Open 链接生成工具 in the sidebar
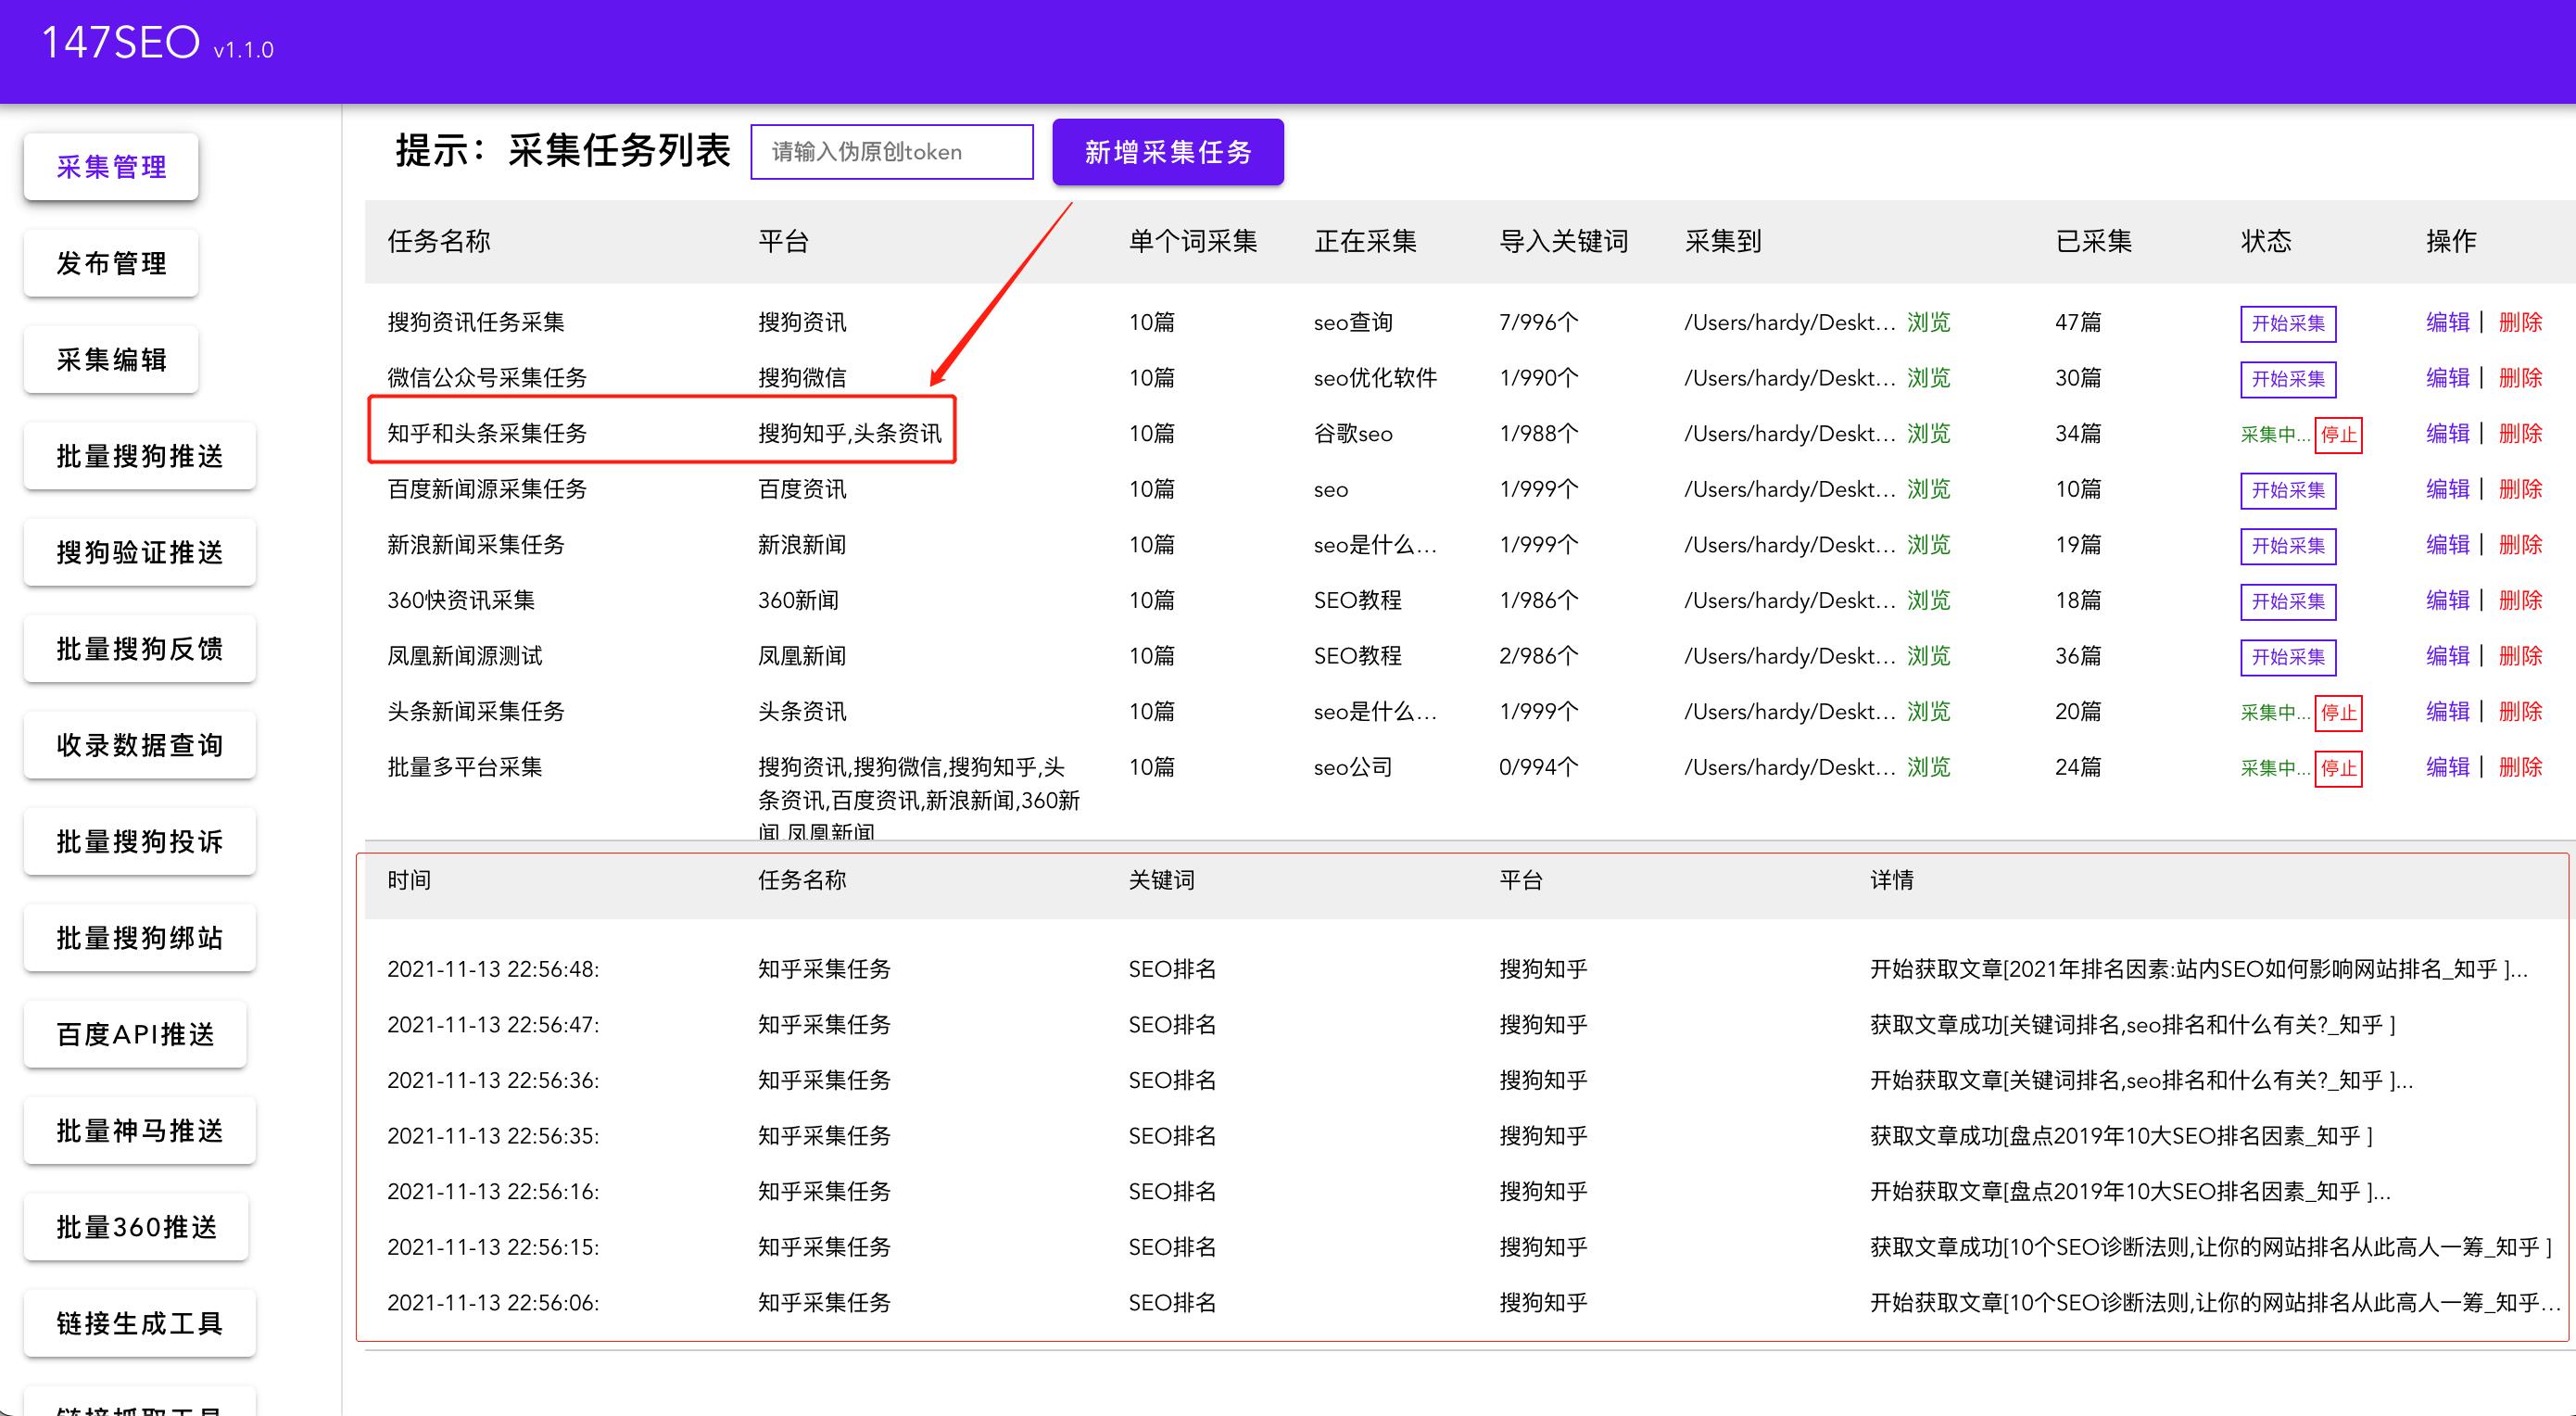Screen dimensions: 2576x1416 point(140,1323)
